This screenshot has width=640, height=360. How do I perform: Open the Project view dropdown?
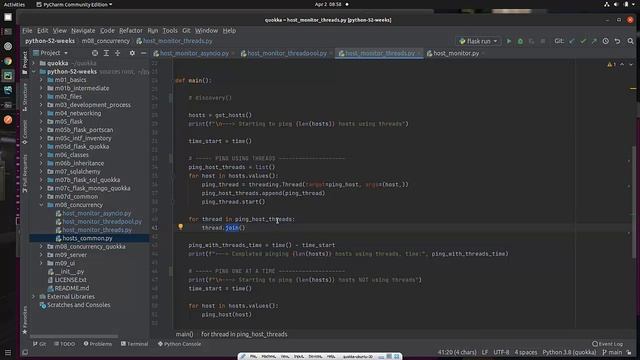(x=51, y=53)
